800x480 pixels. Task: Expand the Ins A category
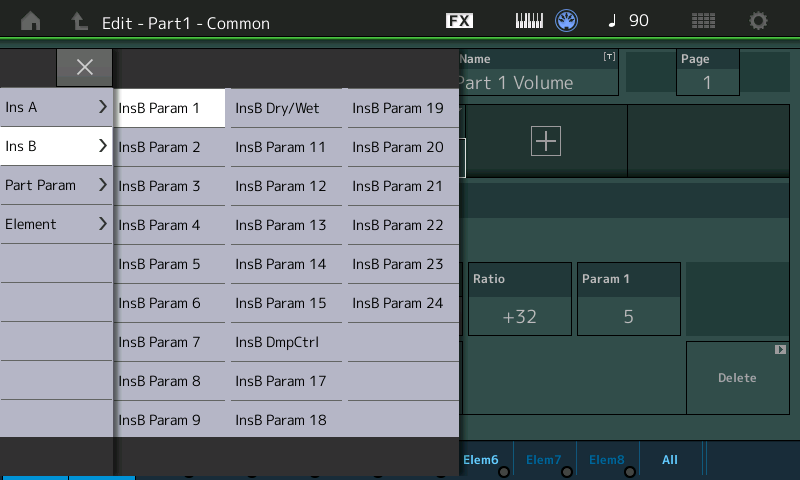click(x=56, y=107)
